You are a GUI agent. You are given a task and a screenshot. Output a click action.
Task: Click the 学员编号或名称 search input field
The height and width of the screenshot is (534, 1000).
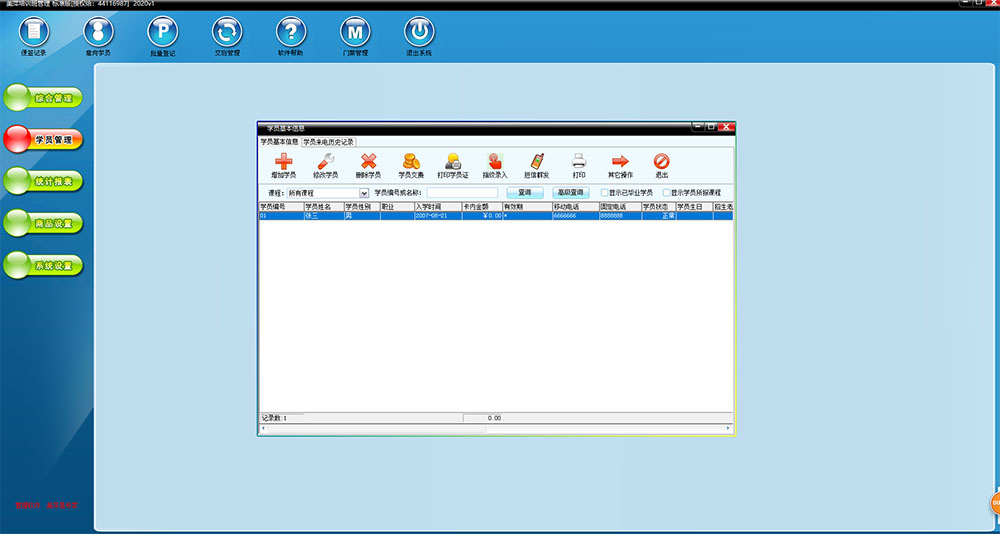(462, 192)
